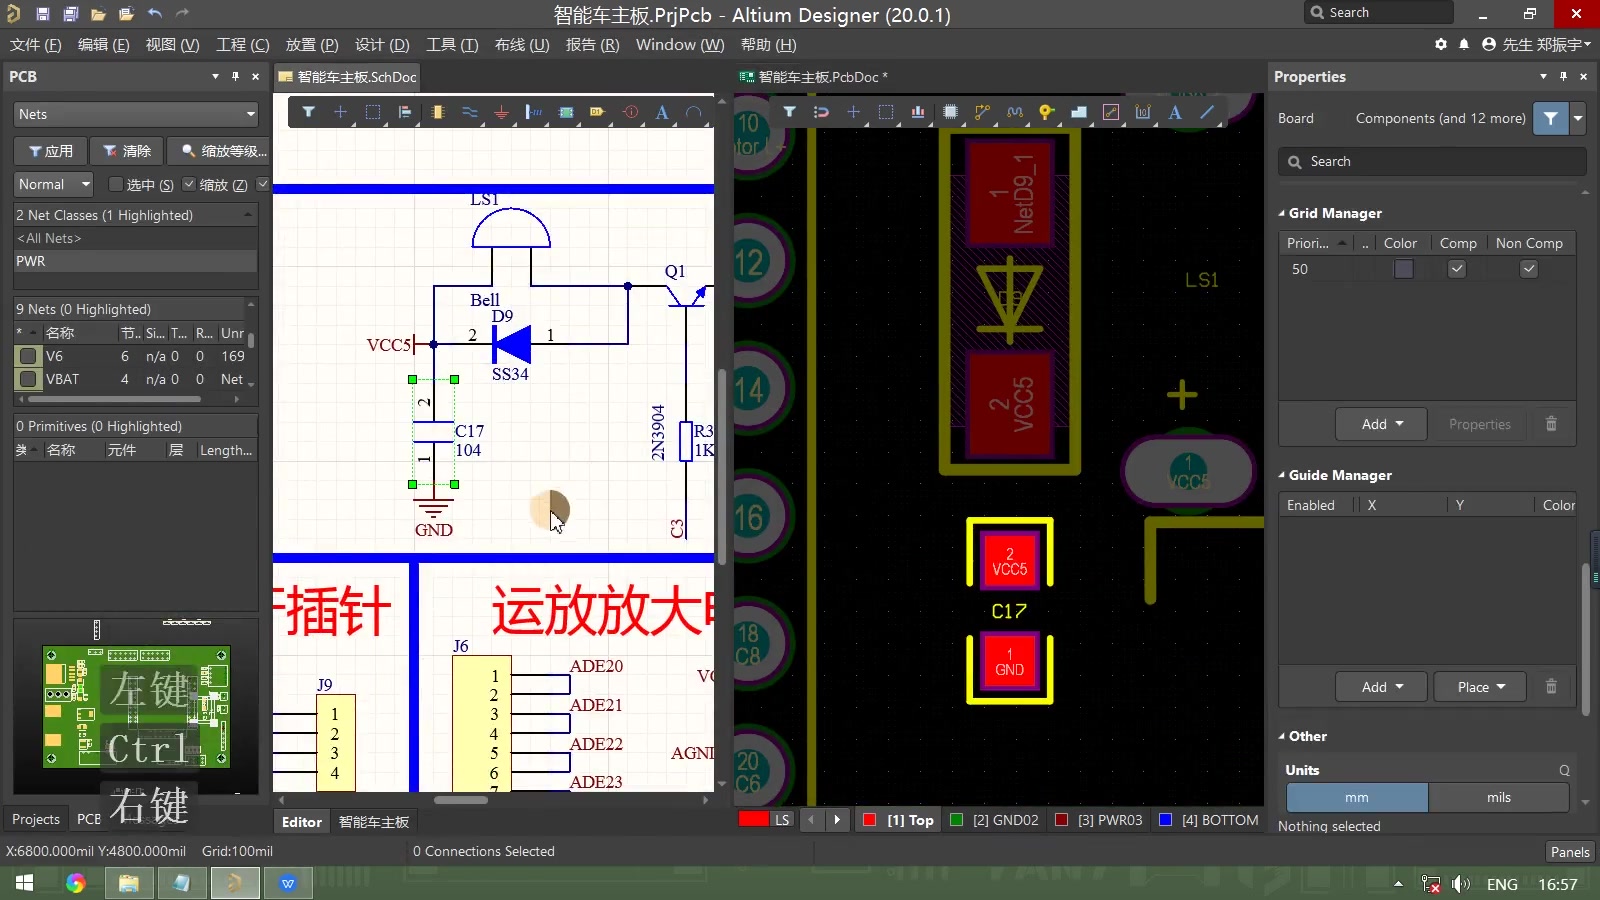Activate PCB interactive routing tool
1600x900 pixels.
(x=982, y=112)
